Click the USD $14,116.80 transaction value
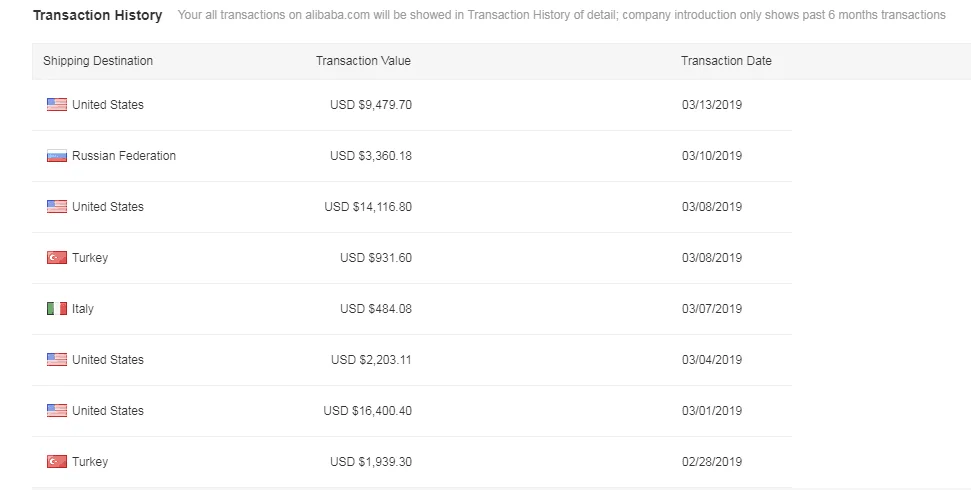Image resolution: width=971 pixels, height=490 pixels. pos(368,207)
